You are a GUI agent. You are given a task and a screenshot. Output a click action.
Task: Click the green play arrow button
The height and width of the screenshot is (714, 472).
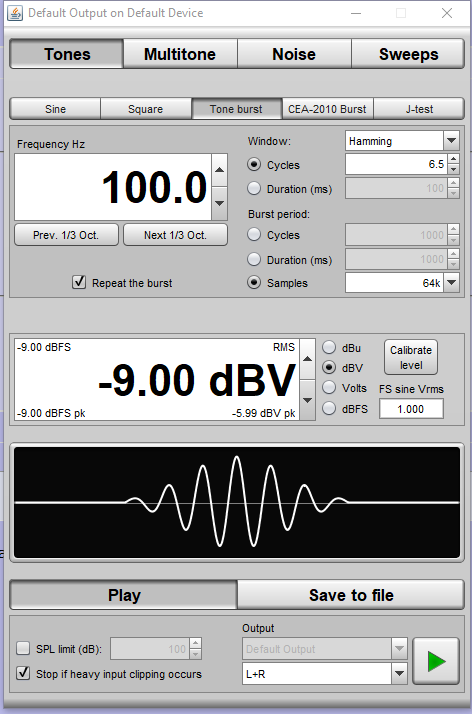point(436,661)
